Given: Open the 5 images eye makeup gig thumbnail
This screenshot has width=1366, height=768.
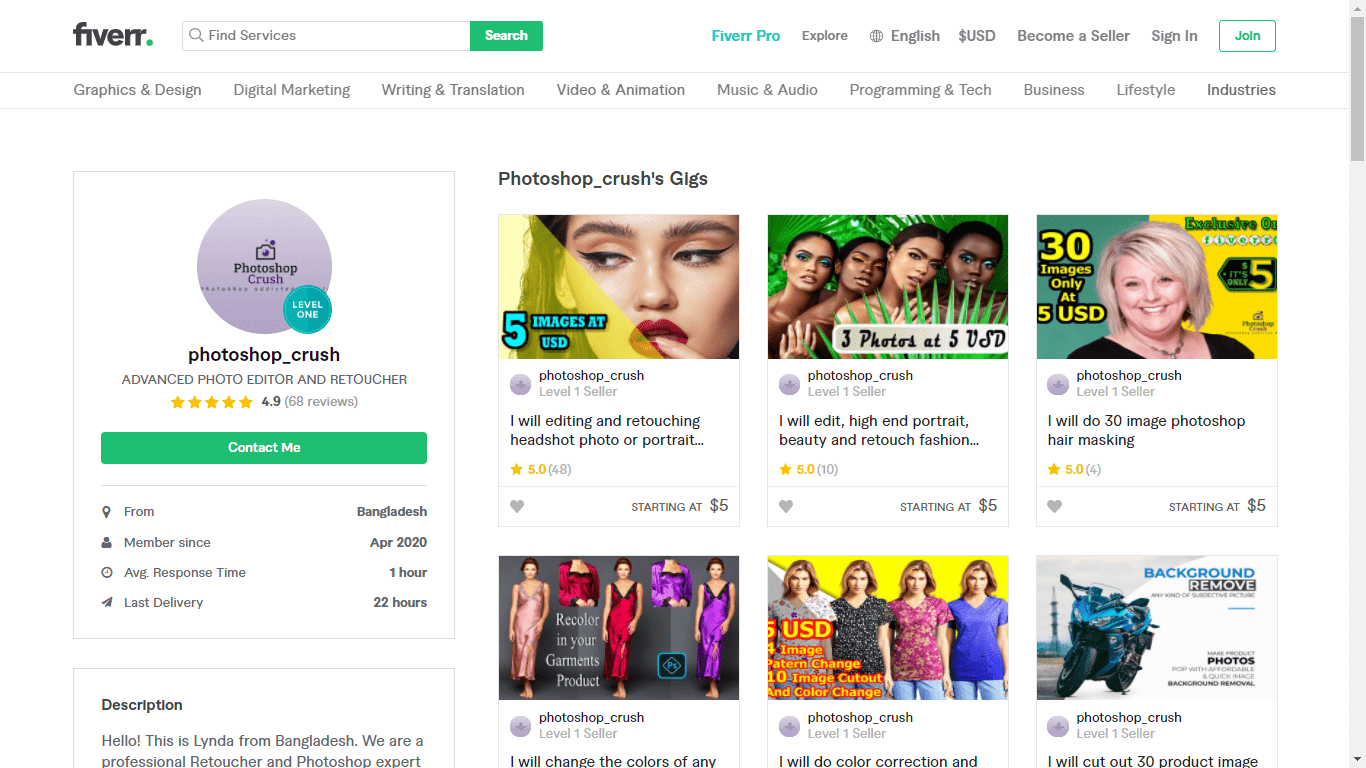Looking at the screenshot, I should pos(619,287).
